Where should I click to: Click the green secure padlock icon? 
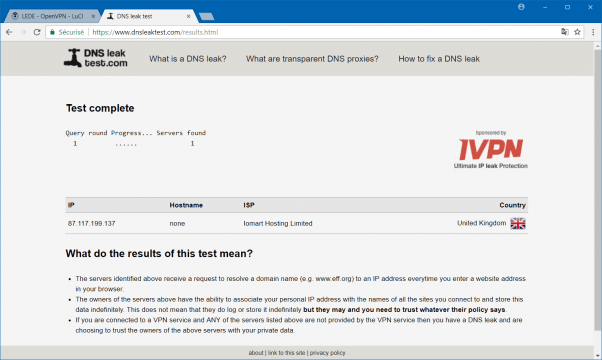pos(53,32)
